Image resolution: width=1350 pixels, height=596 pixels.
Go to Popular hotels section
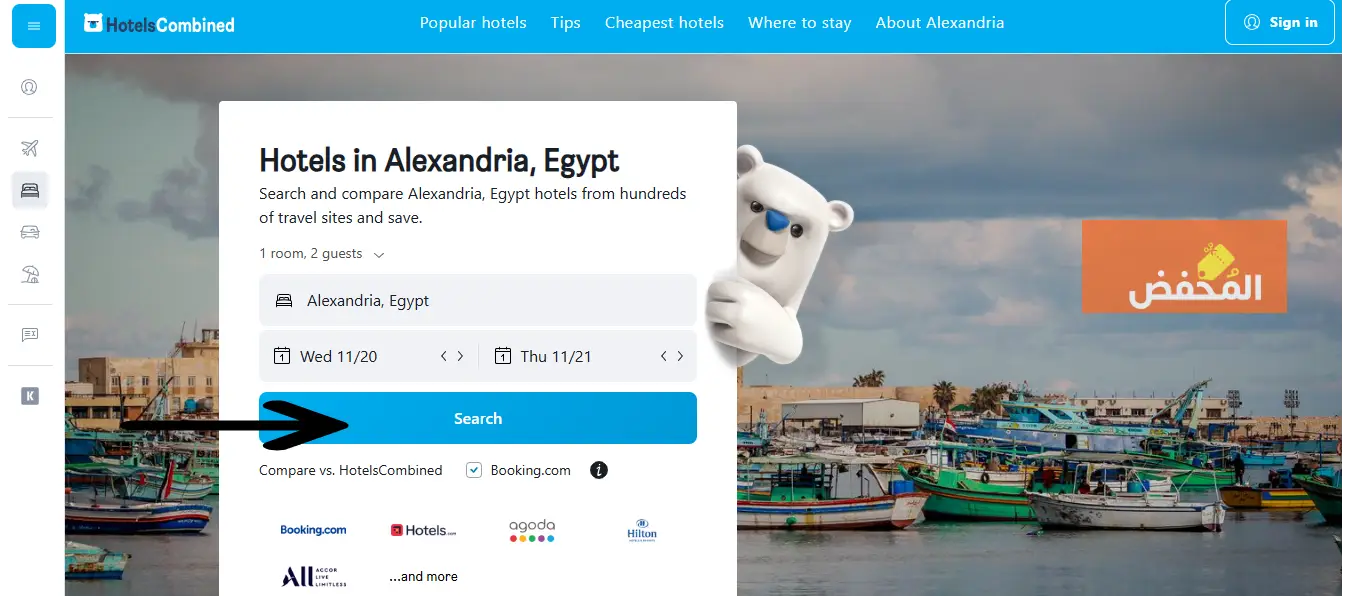click(473, 23)
